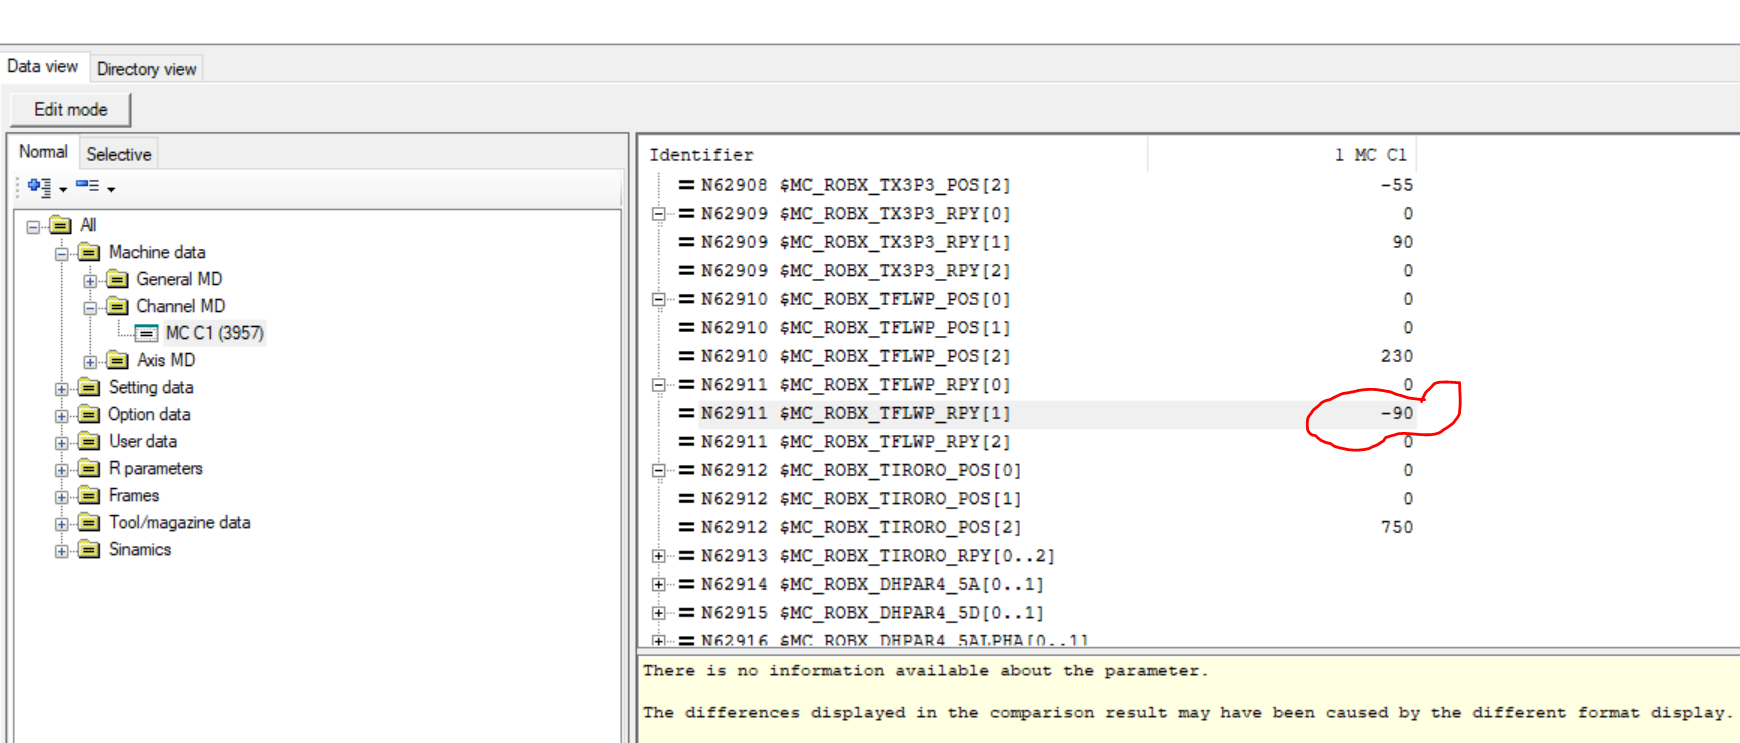Image resolution: width=1740 pixels, height=743 pixels.
Task: Click the Sinamics folder icon
Action: tap(89, 550)
